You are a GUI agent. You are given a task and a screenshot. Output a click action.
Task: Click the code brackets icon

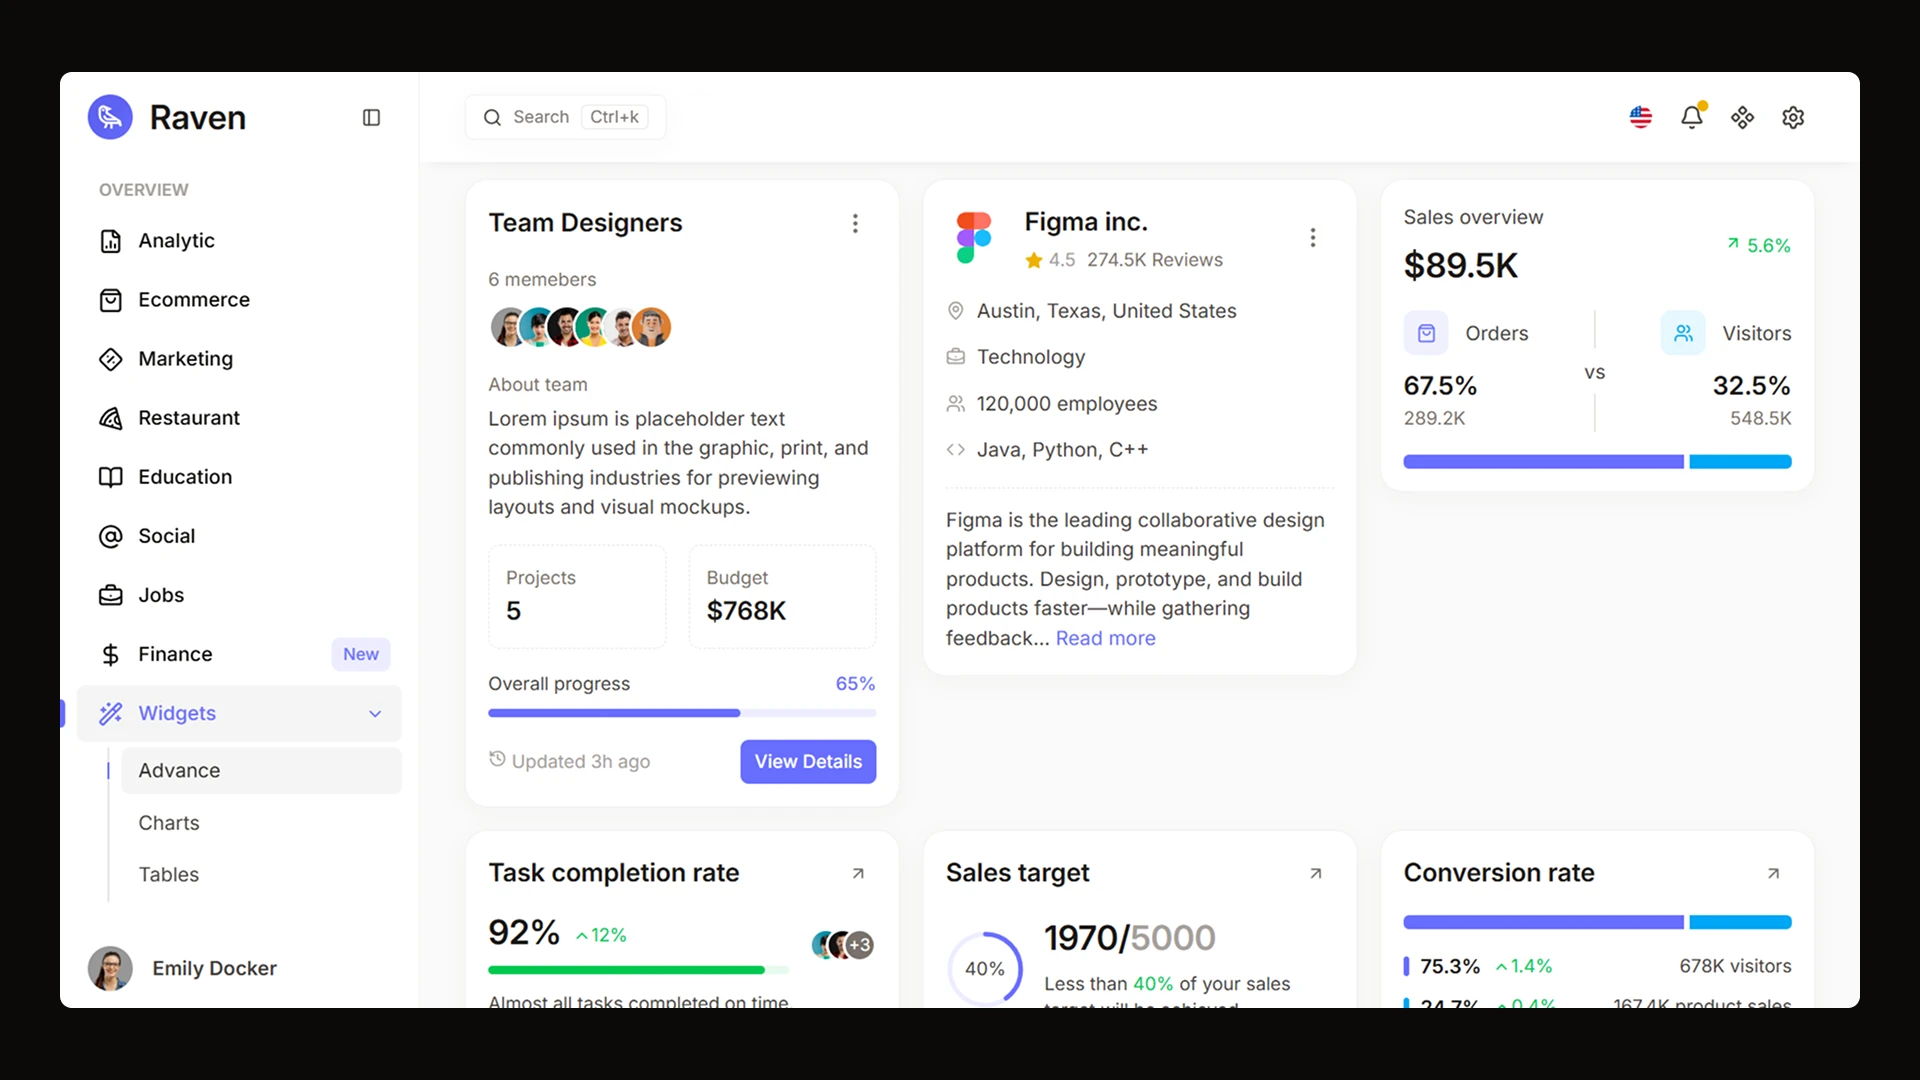[956, 450]
